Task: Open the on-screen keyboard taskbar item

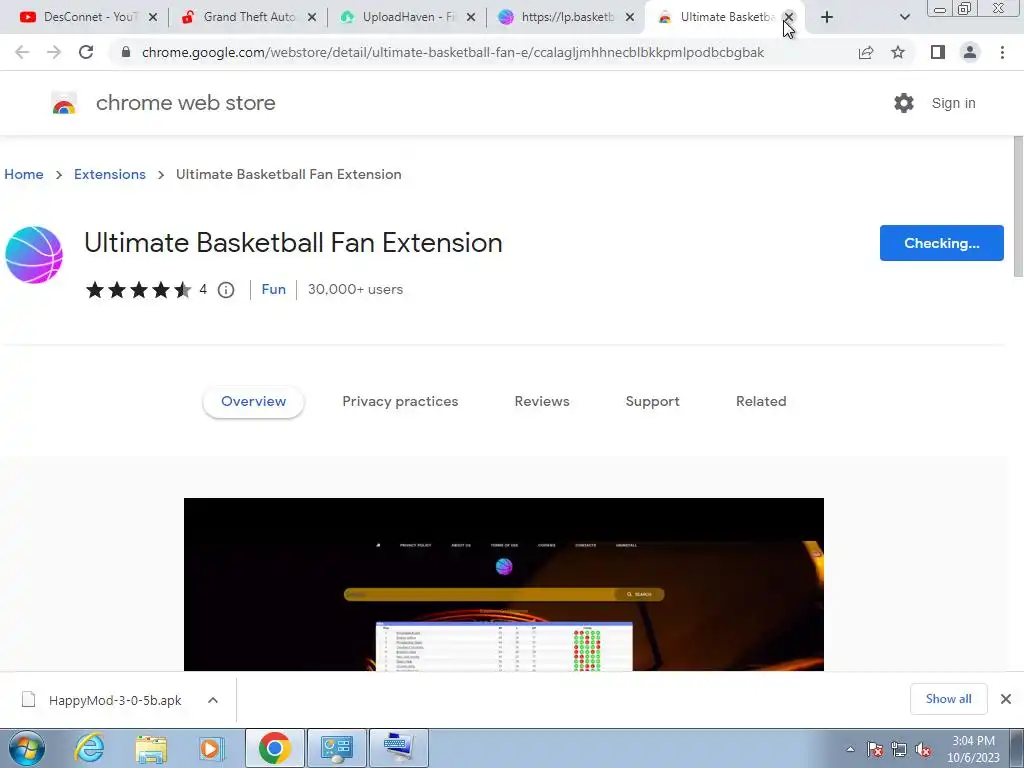Action: point(399,748)
